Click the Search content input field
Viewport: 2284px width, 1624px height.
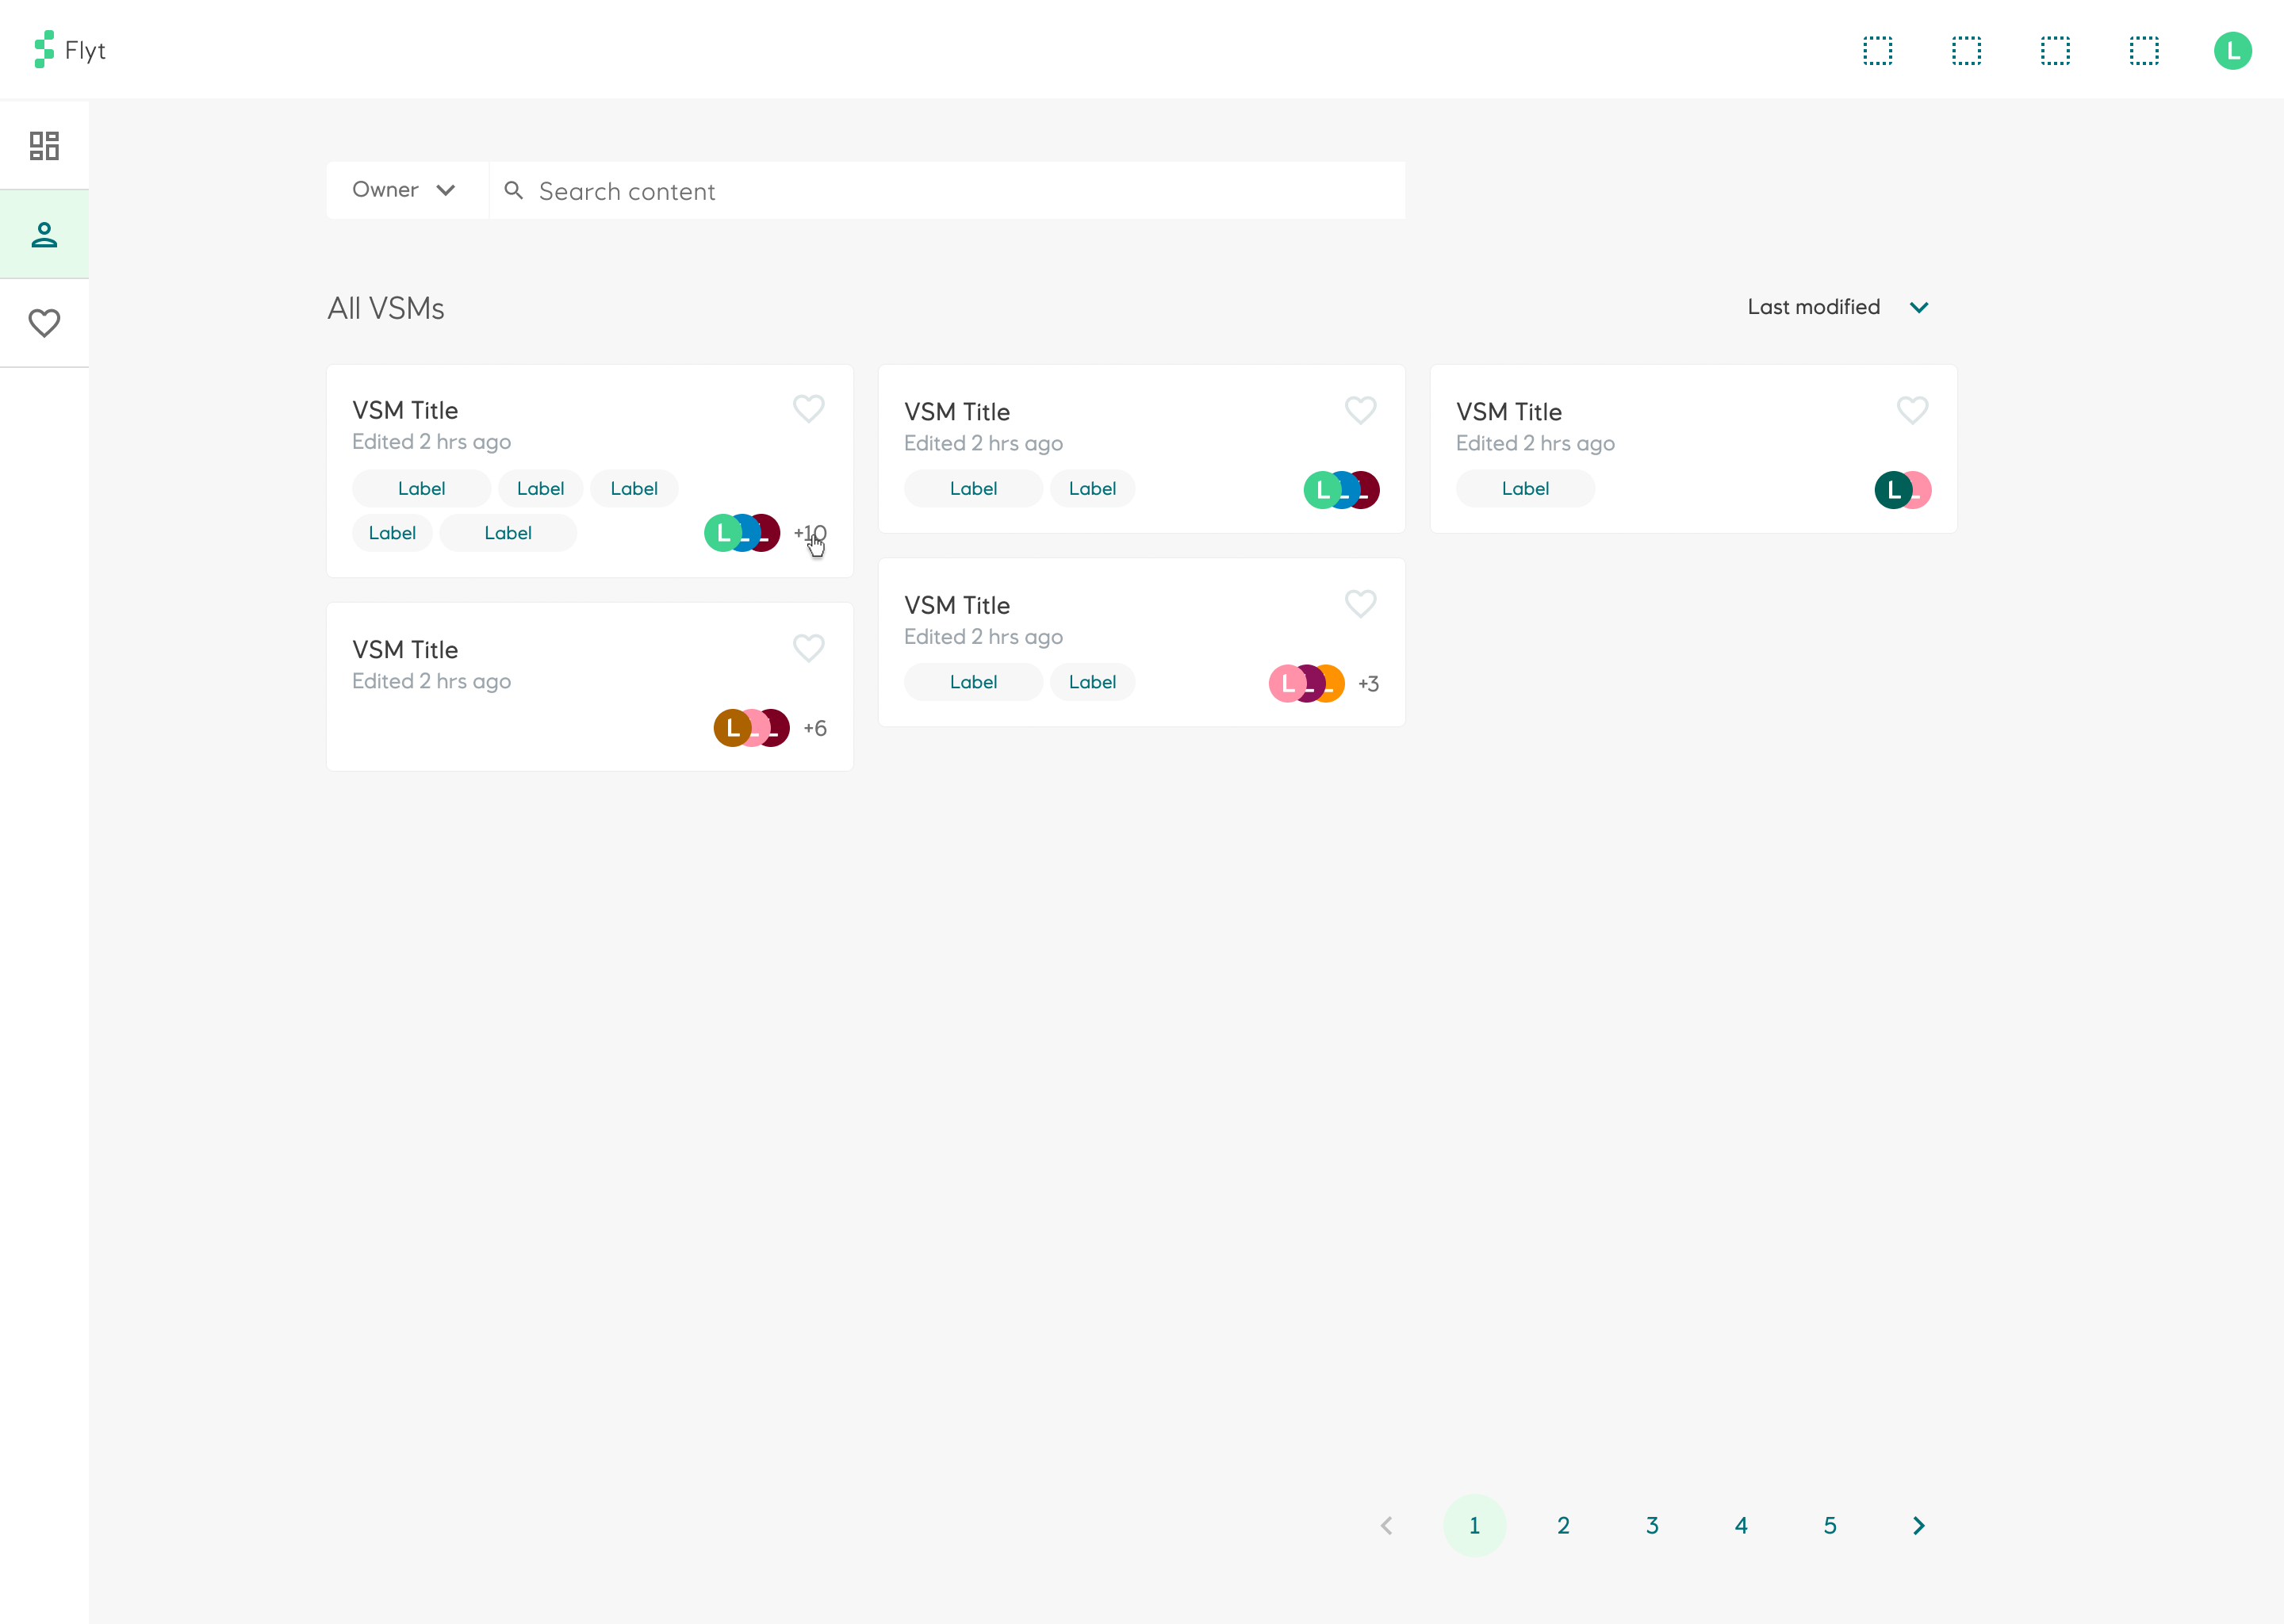coord(900,190)
